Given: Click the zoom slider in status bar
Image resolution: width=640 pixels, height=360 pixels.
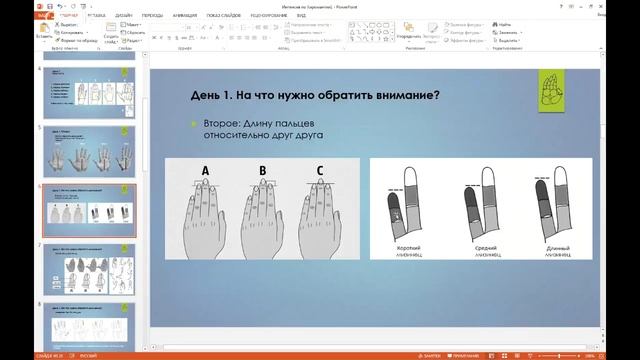Looking at the screenshot, I should [559, 356].
